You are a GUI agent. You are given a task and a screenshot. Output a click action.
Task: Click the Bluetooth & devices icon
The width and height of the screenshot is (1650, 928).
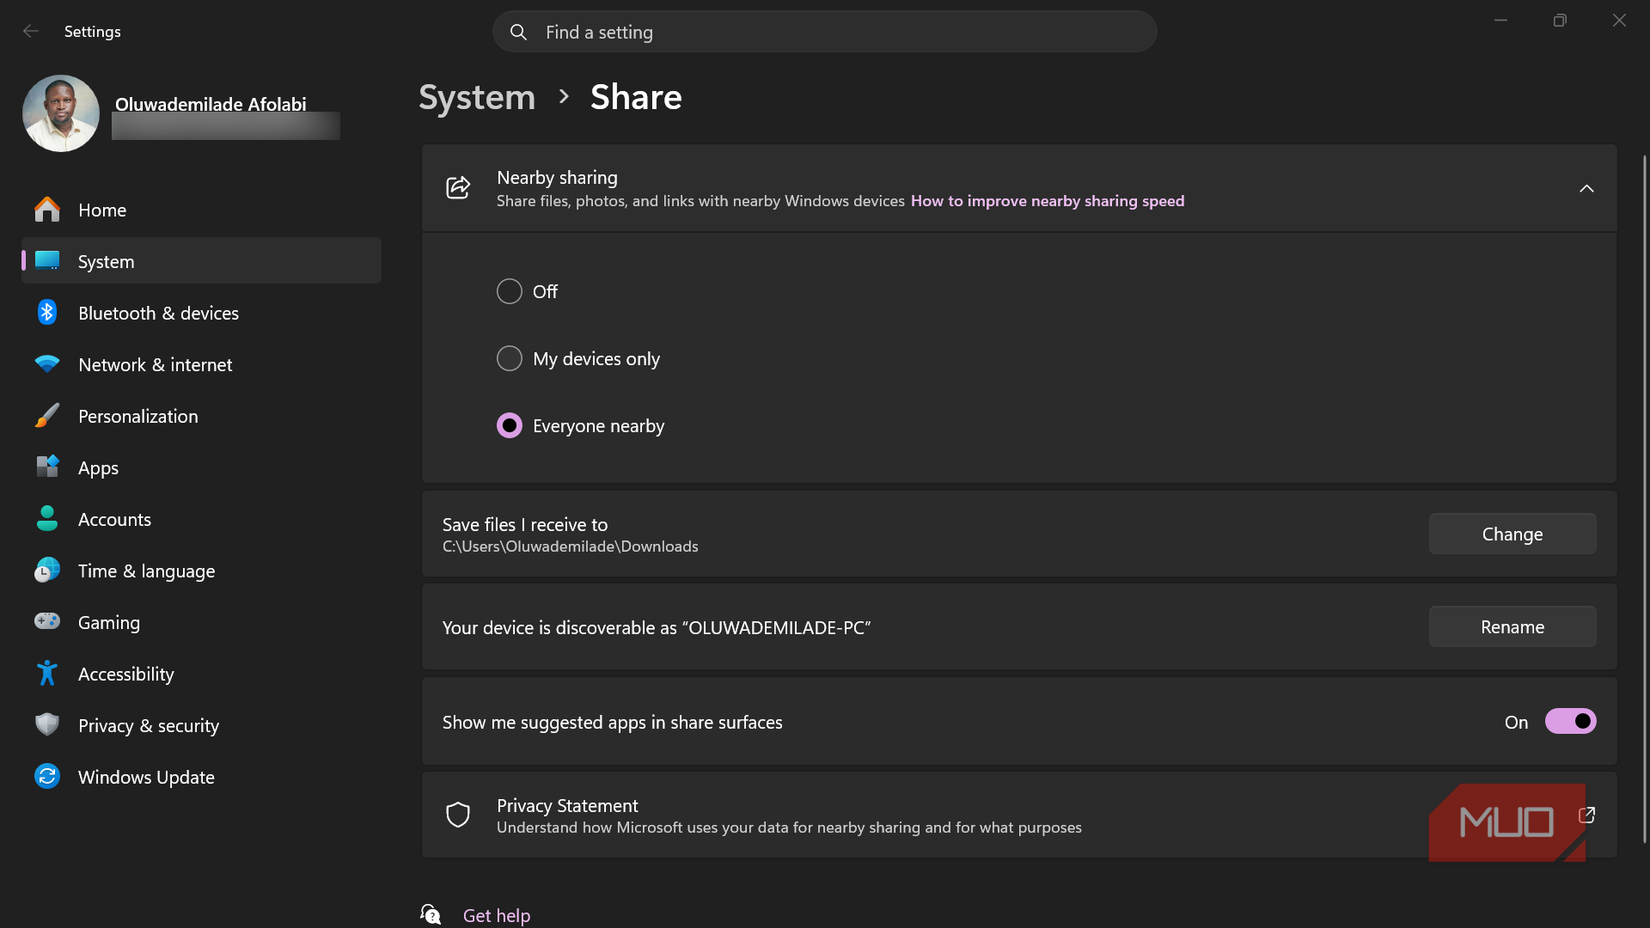pyautogui.click(x=47, y=312)
